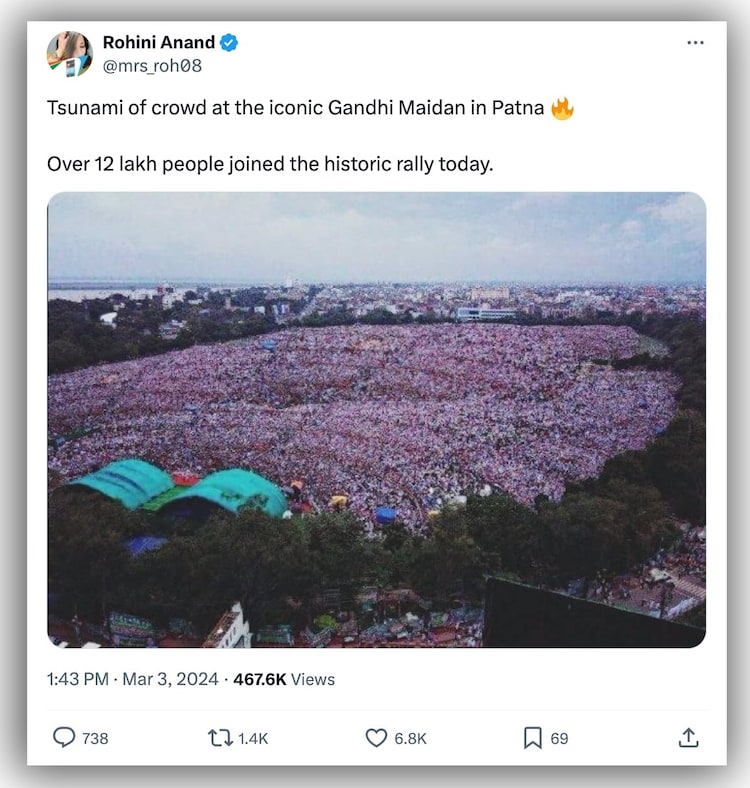Click the 738 replies count
This screenshot has height=788, width=750.
point(95,739)
